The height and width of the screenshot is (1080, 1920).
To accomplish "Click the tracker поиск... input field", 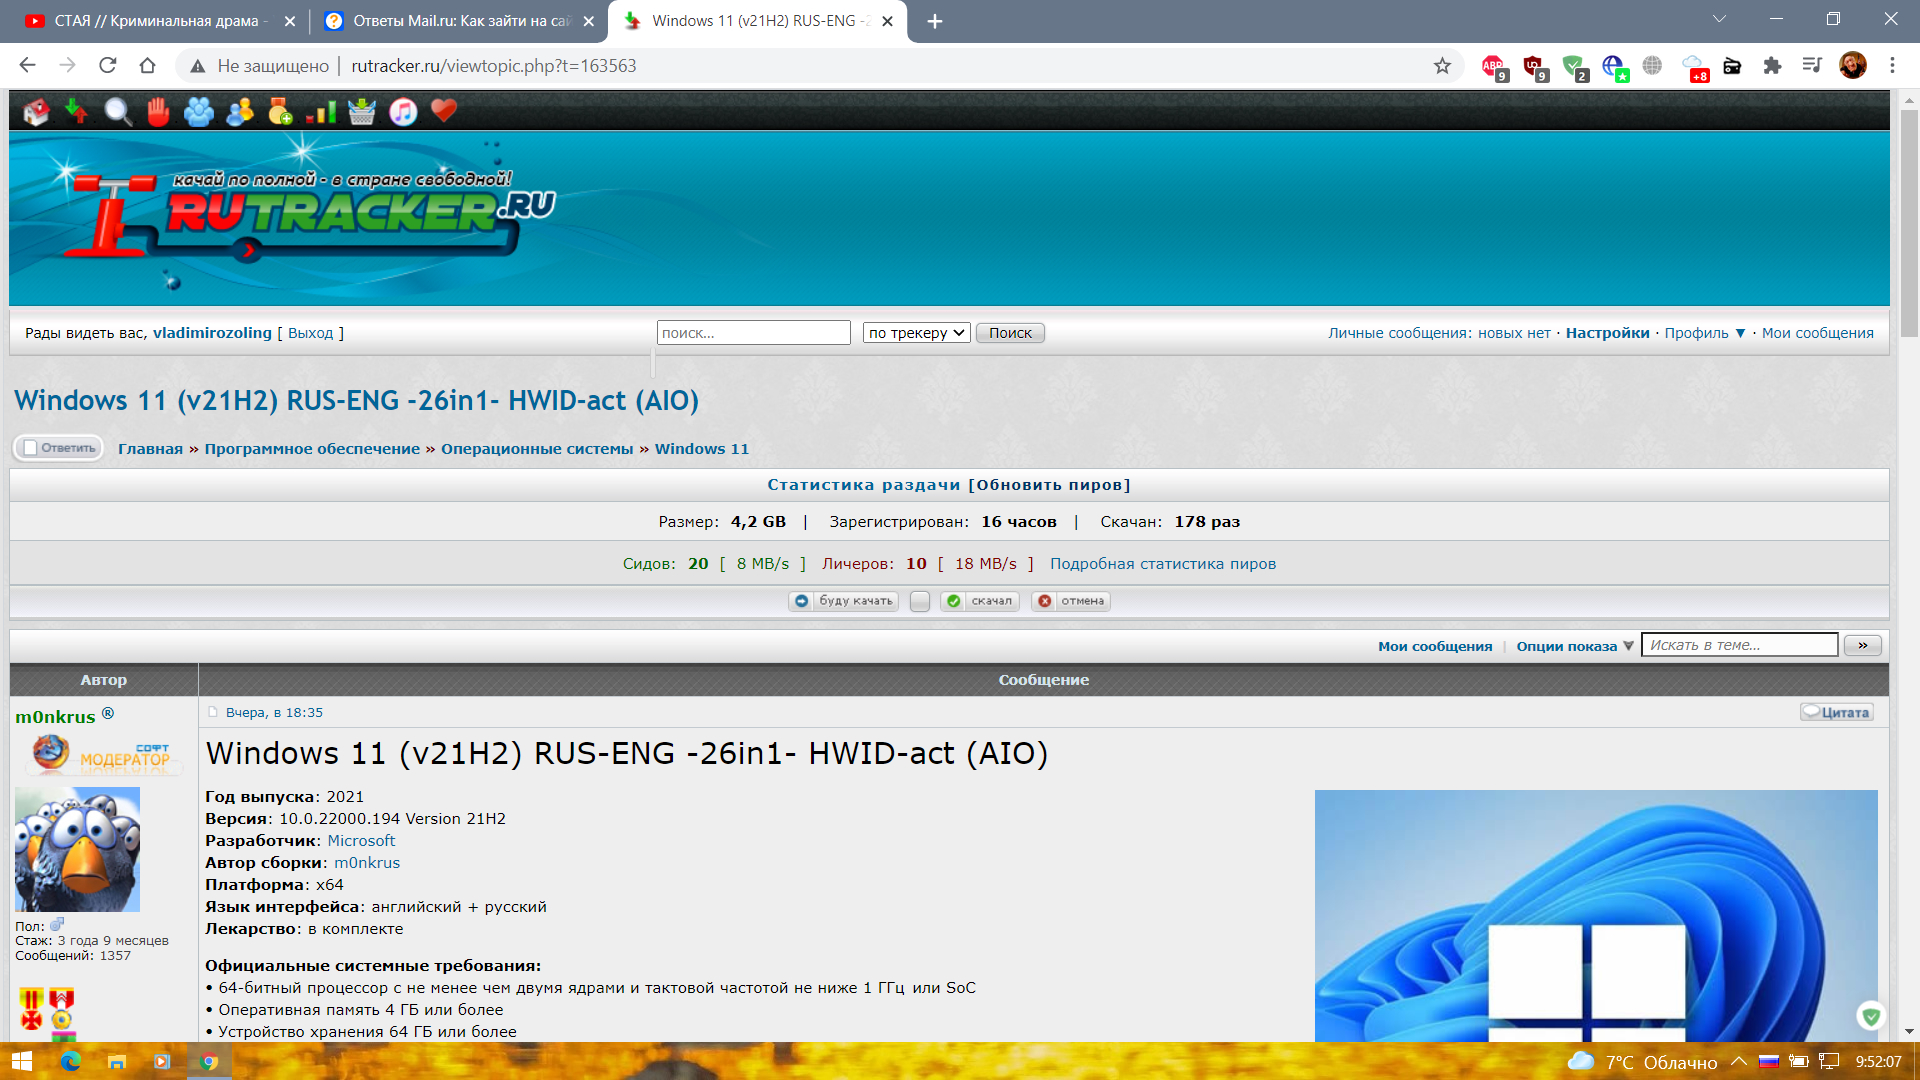I will point(754,333).
